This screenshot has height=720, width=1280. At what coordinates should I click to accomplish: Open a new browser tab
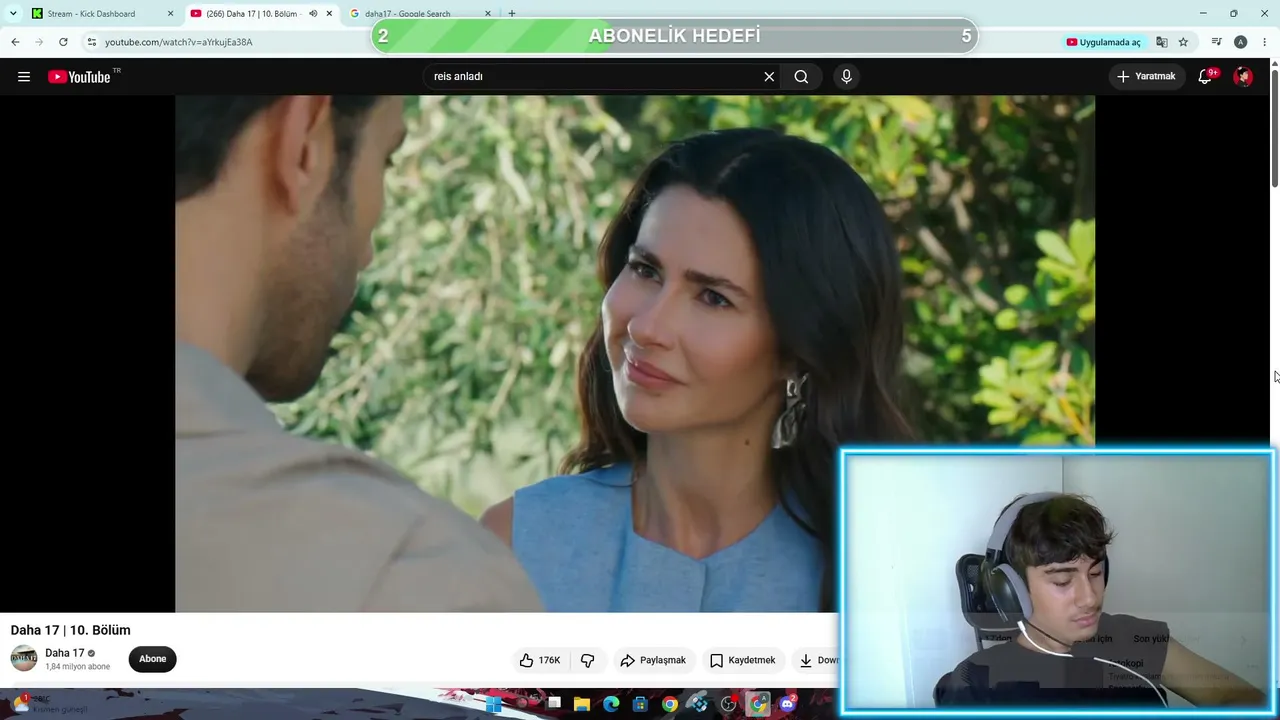tap(512, 14)
